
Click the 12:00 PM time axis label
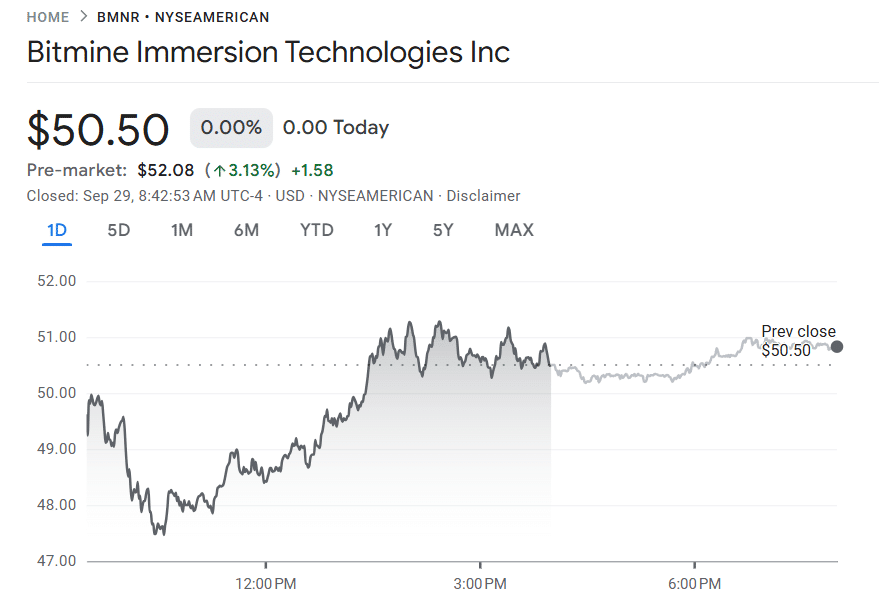pyautogui.click(x=266, y=582)
